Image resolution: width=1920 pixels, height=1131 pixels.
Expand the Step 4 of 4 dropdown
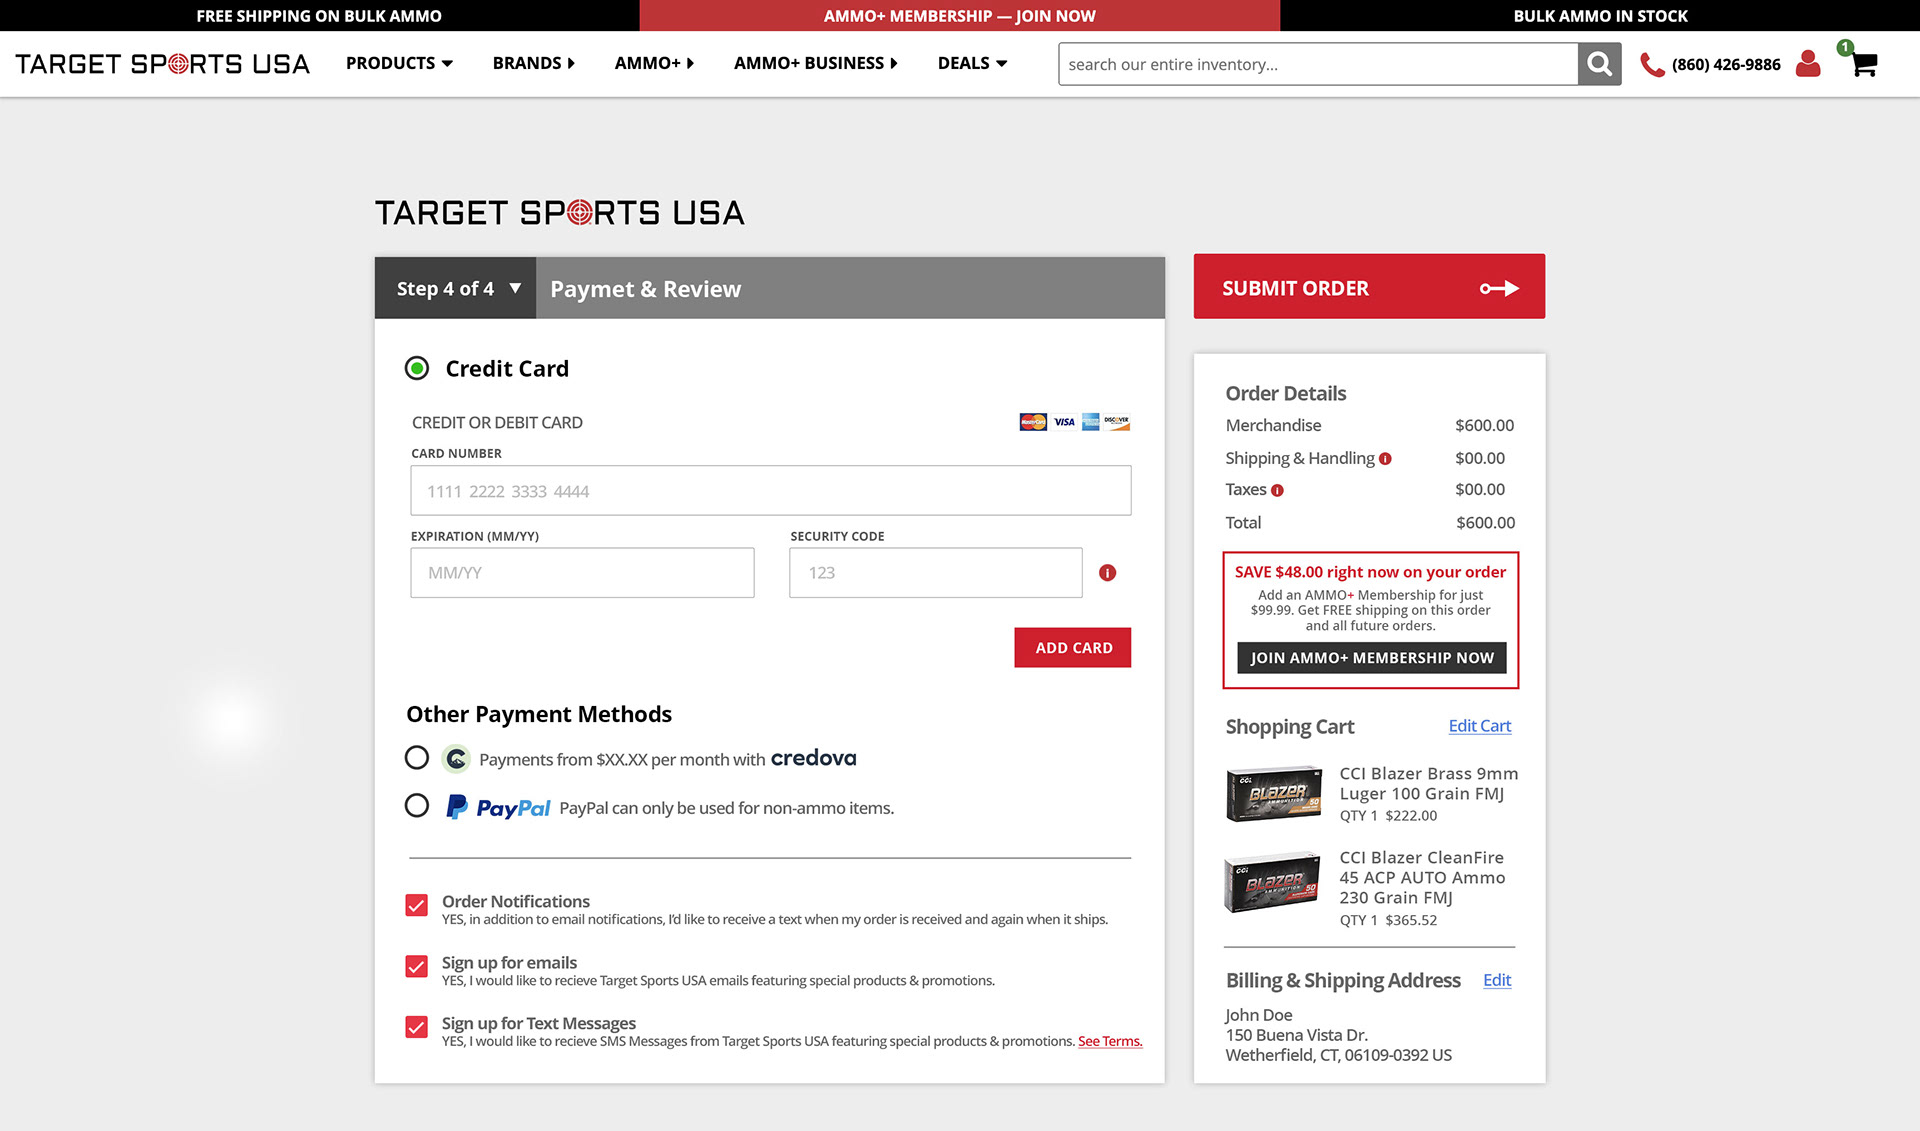tap(456, 288)
